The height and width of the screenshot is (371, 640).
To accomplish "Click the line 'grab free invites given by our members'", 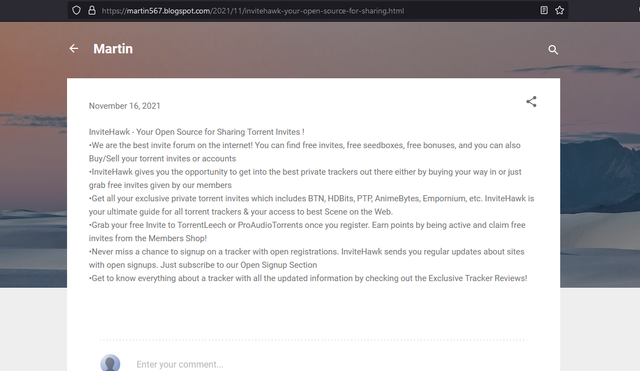I will (160, 185).
